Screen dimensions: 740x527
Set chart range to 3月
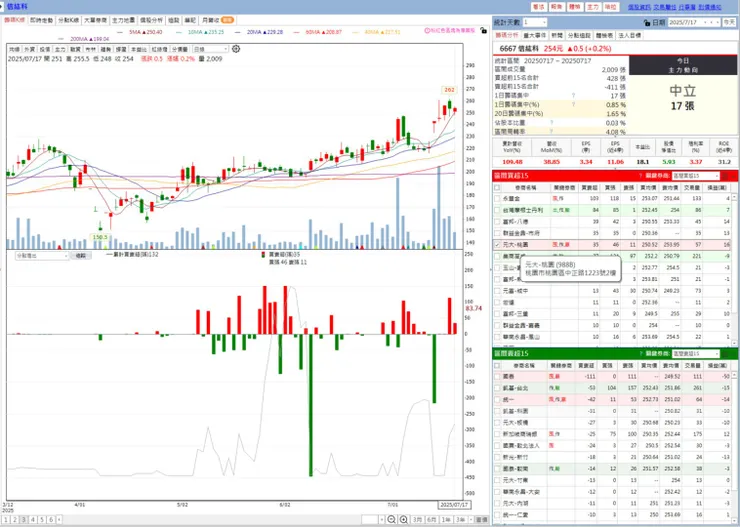pyautogui.click(x=417, y=519)
